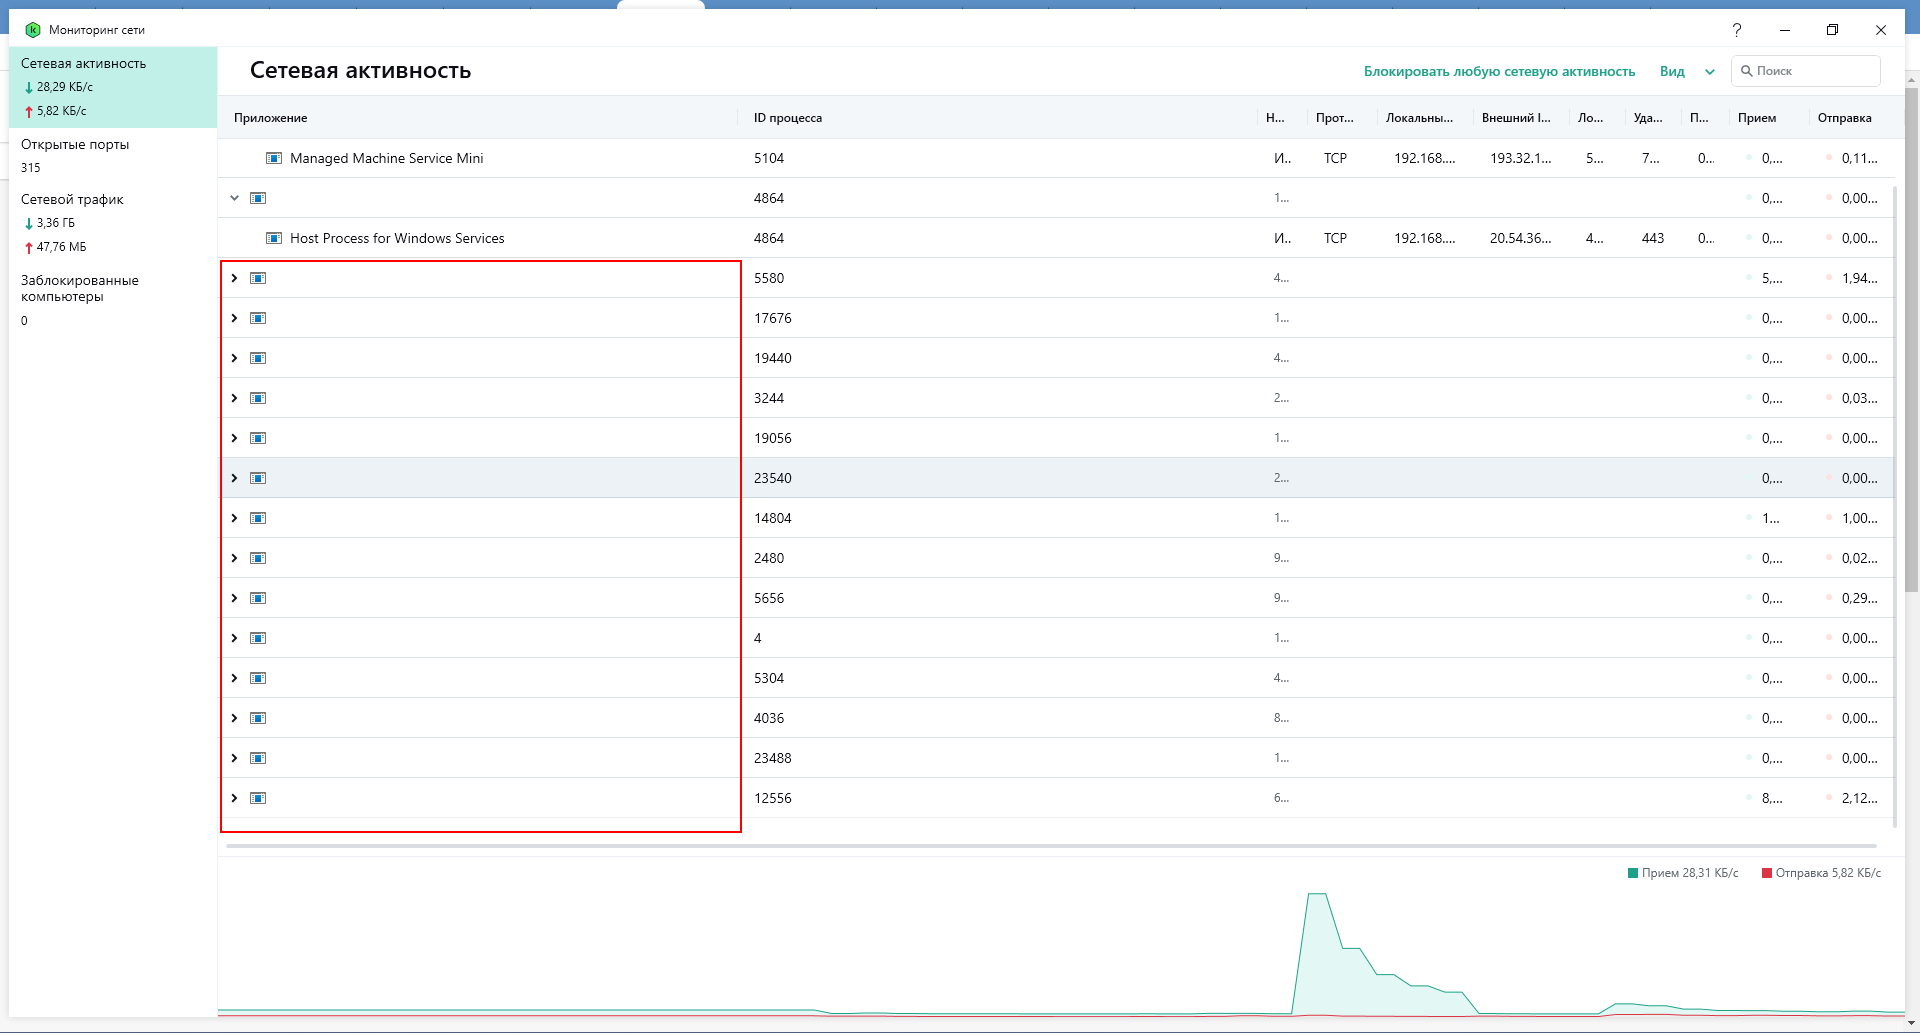Viewport: 1920px width, 1033px height.
Task: Sort by the Внешний I... column header
Action: click(1516, 118)
